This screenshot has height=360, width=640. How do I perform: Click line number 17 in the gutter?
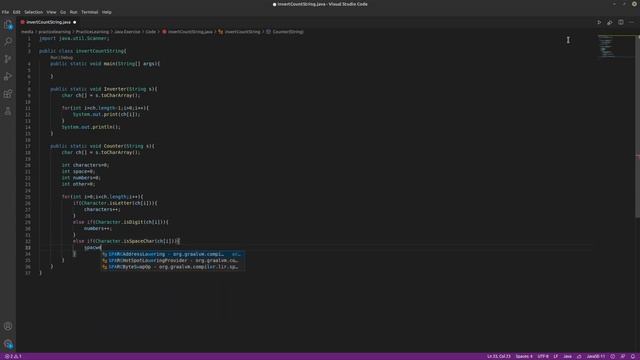[x=28, y=146]
